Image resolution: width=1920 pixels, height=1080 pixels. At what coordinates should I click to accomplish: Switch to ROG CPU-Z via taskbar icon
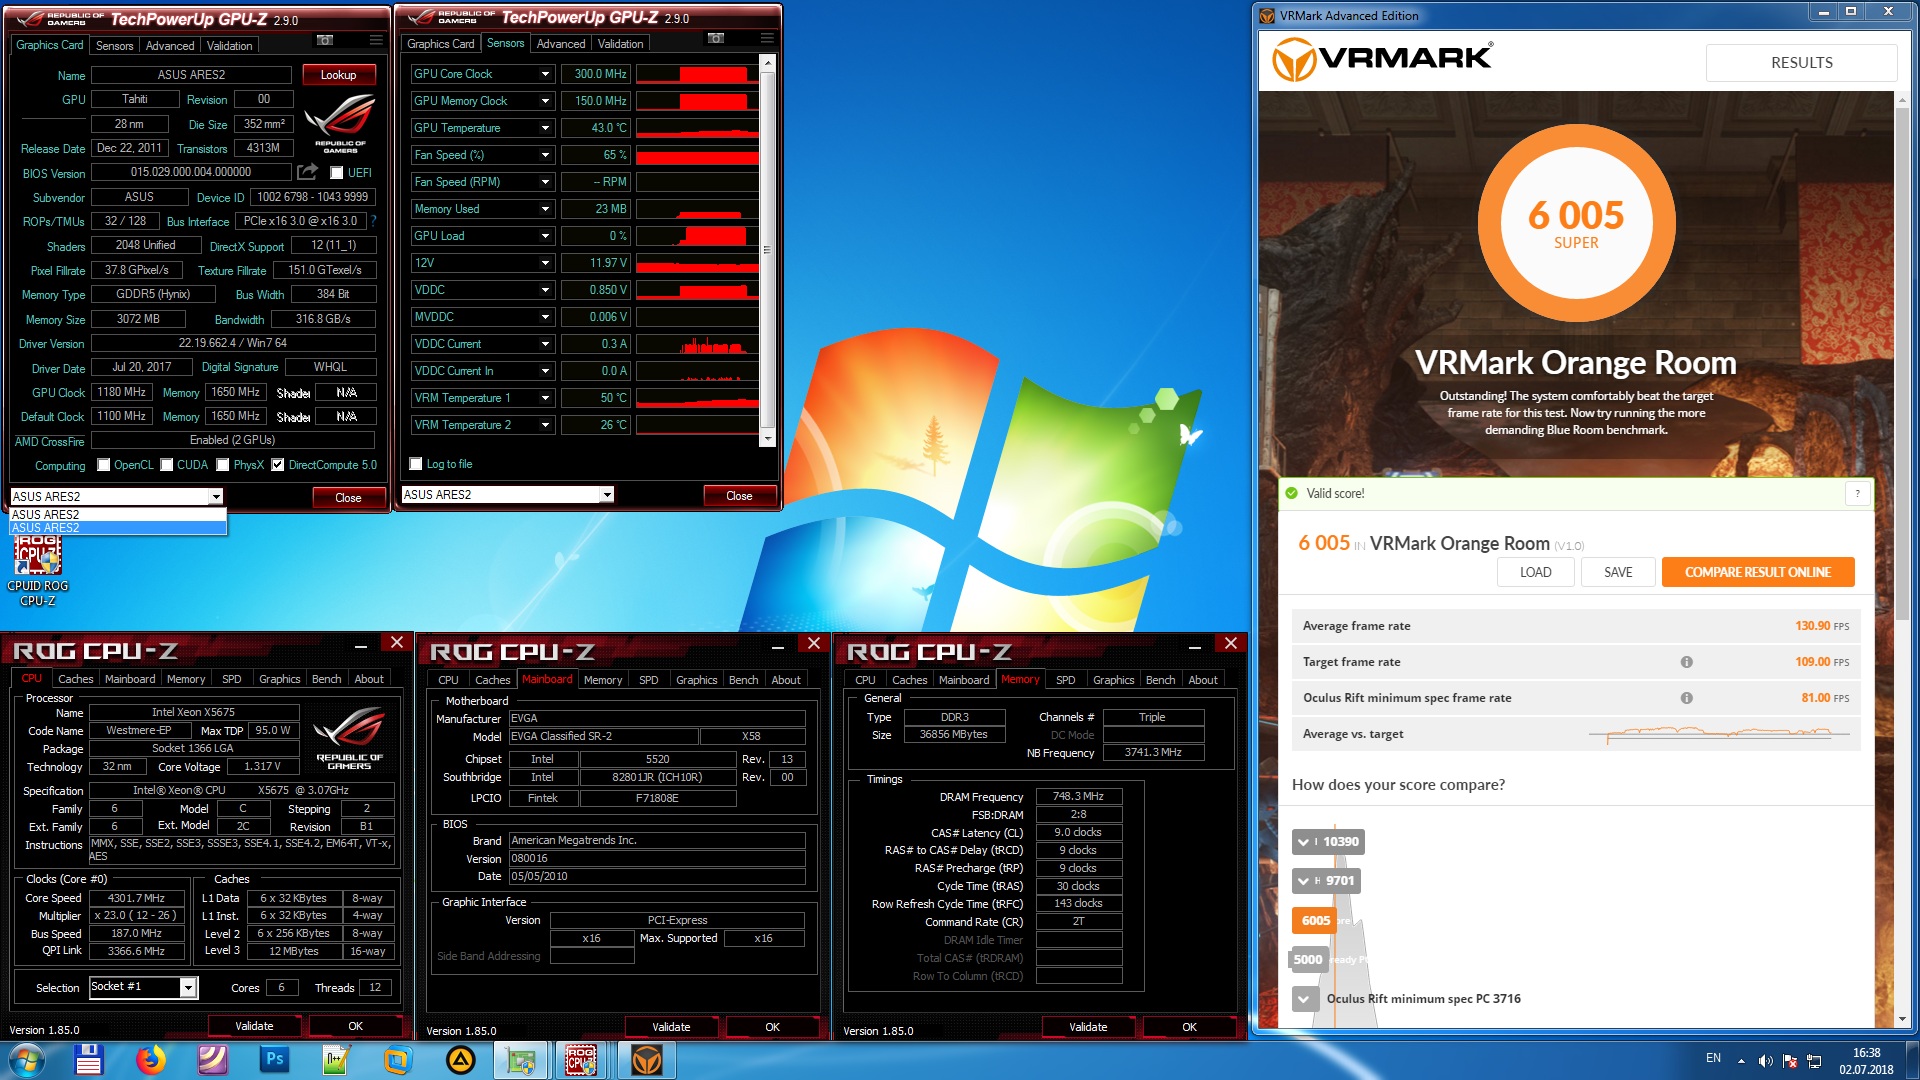[x=582, y=1060]
